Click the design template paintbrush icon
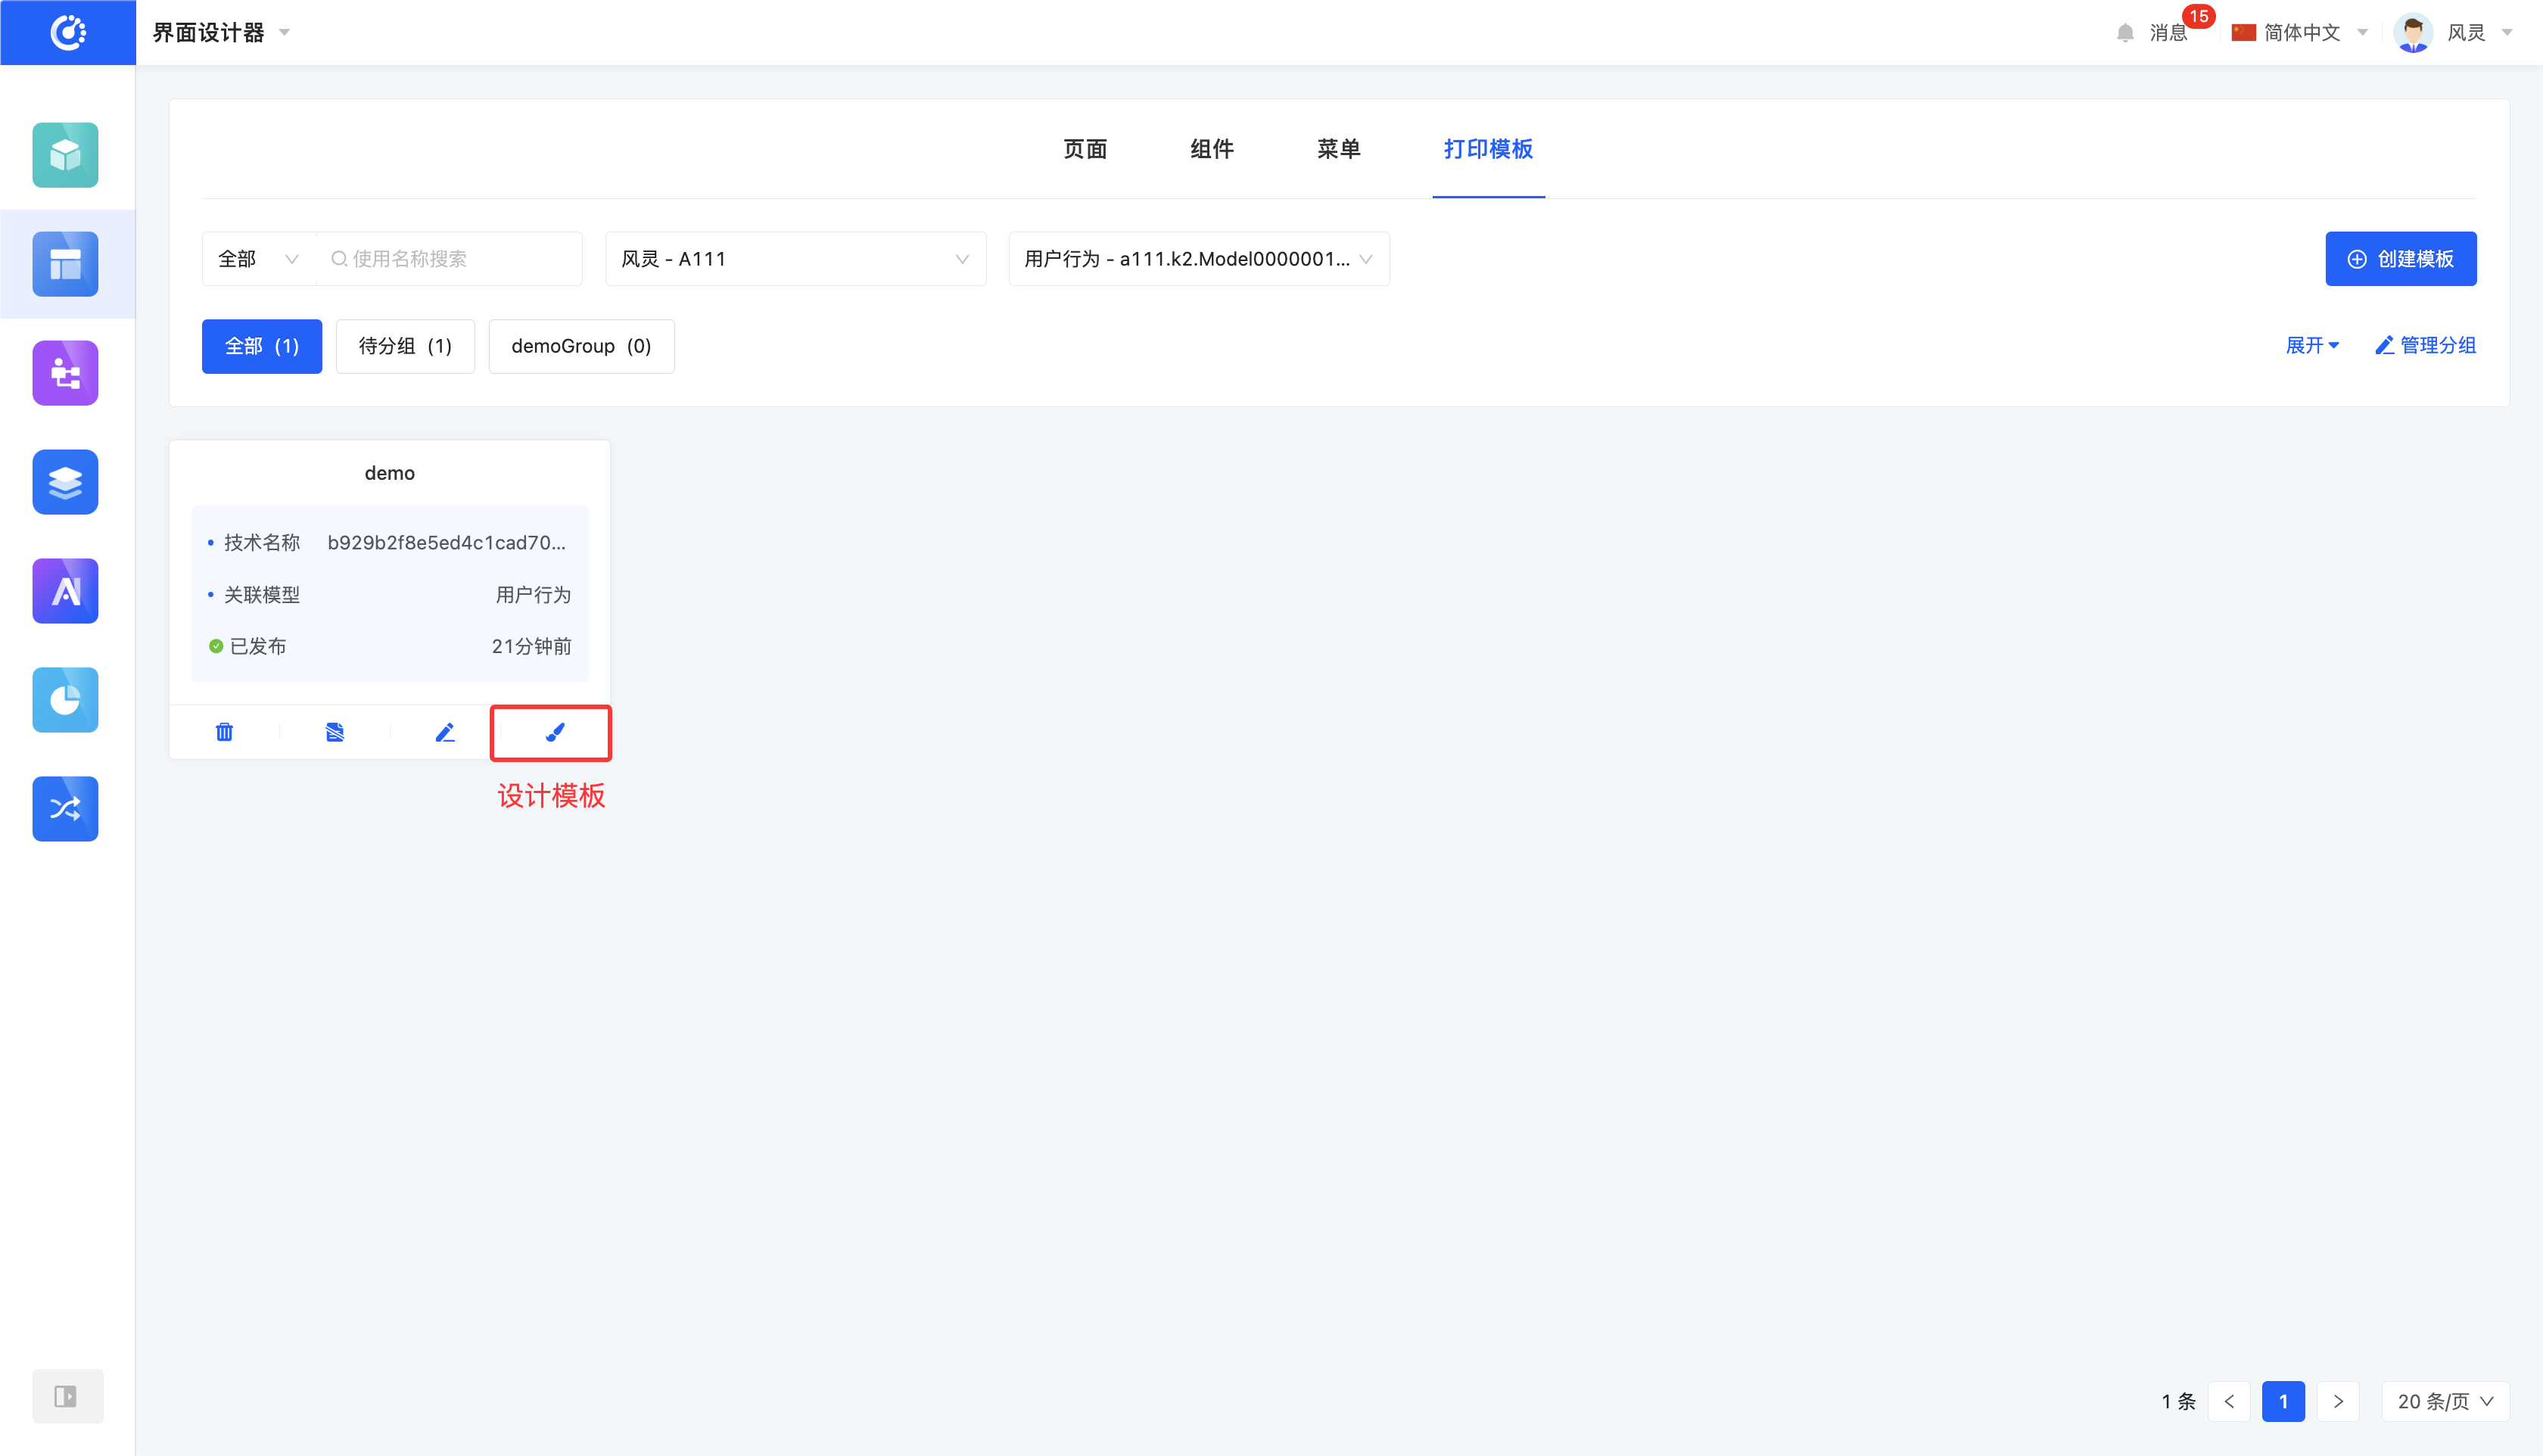Screen dimensions: 2543x1456 coord(555,733)
